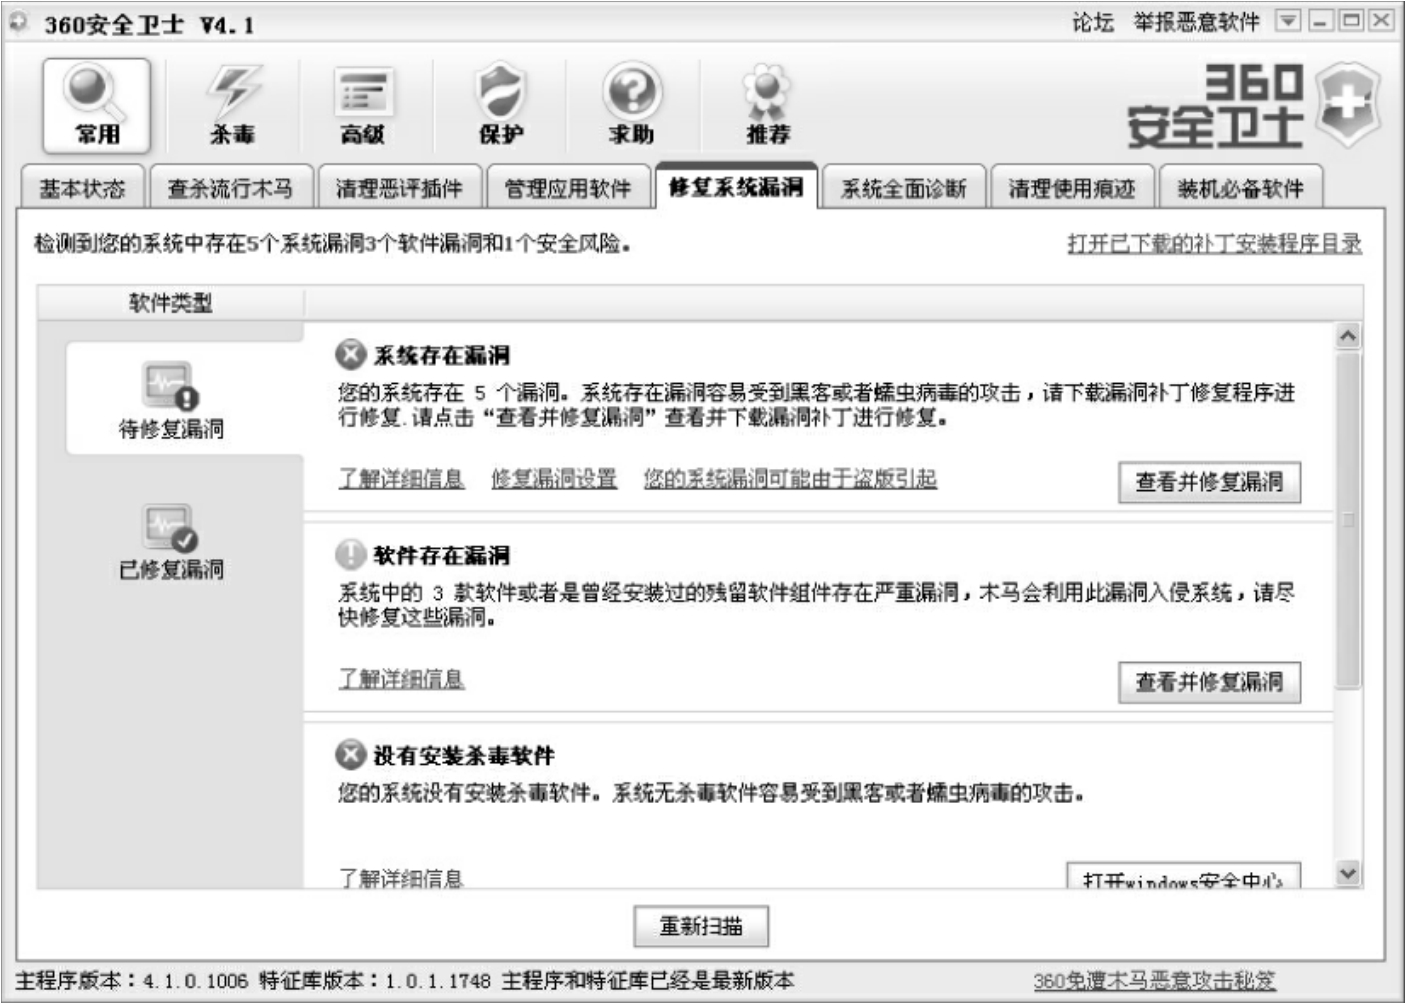Screen dimensions: 1405x1003
Task: Click 查看并修复漏洞 for software vulnerabilities
Action: (x=1209, y=682)
